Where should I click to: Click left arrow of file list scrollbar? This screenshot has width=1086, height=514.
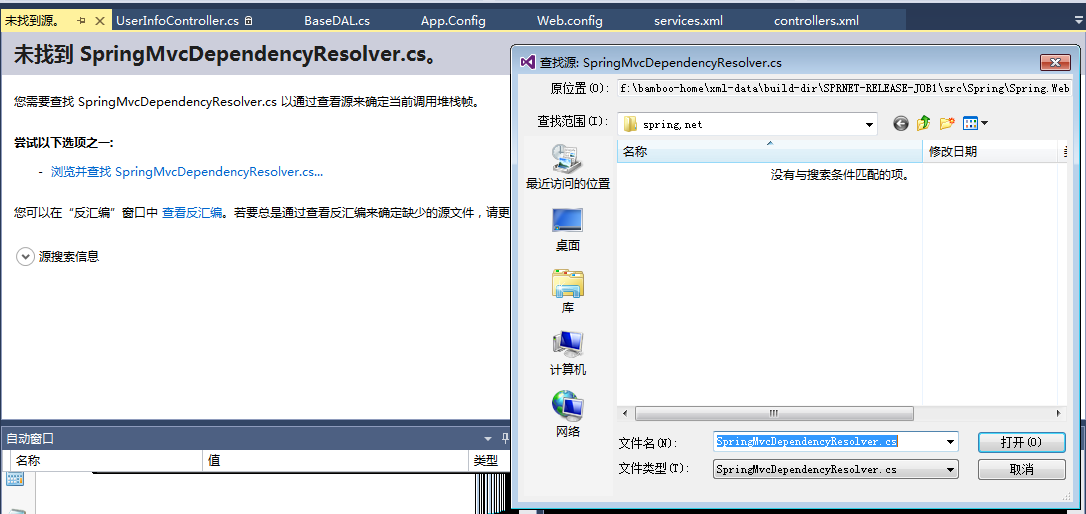click(625, 414)
